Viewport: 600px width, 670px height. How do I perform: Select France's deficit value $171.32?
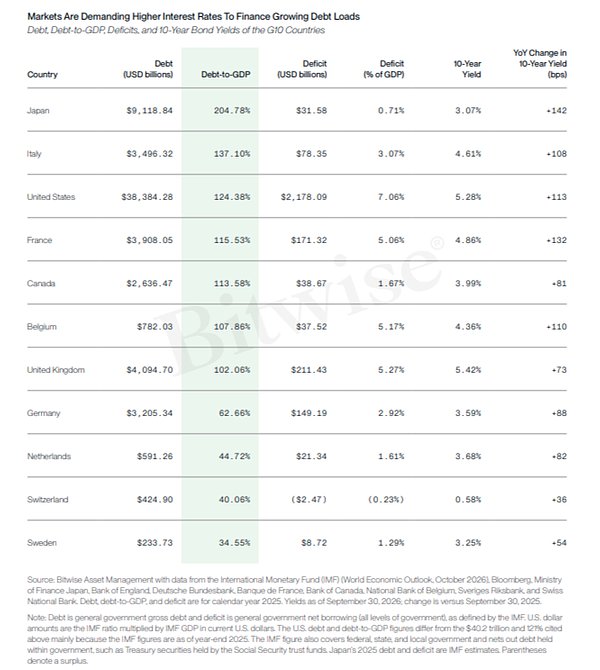coord(309,240)
